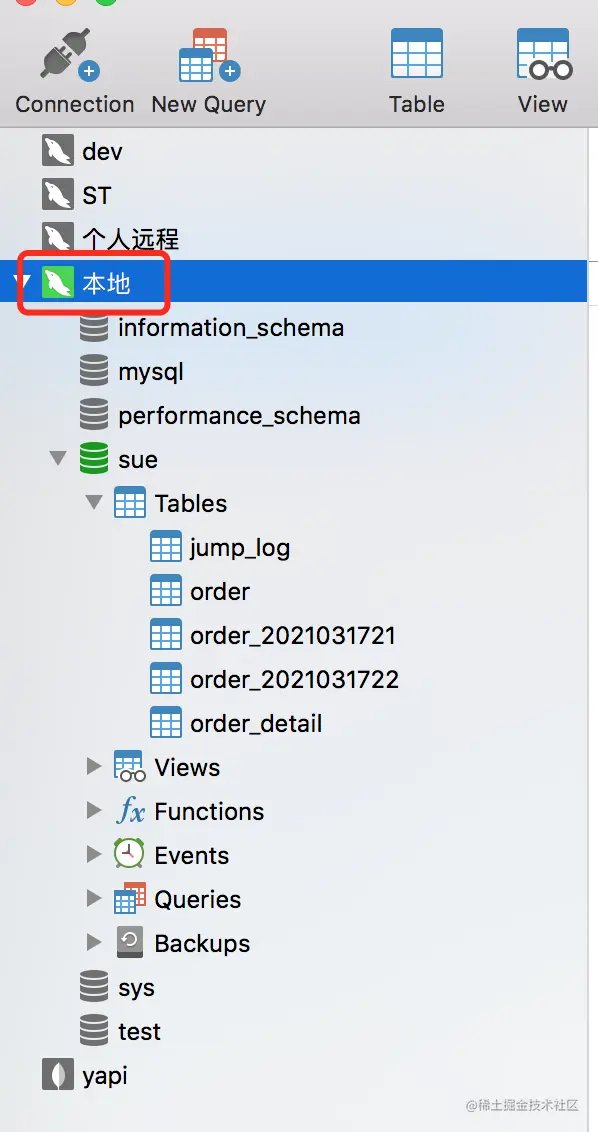Click the Events clock icon
598x1132 pixels.
tap(129, 855)
